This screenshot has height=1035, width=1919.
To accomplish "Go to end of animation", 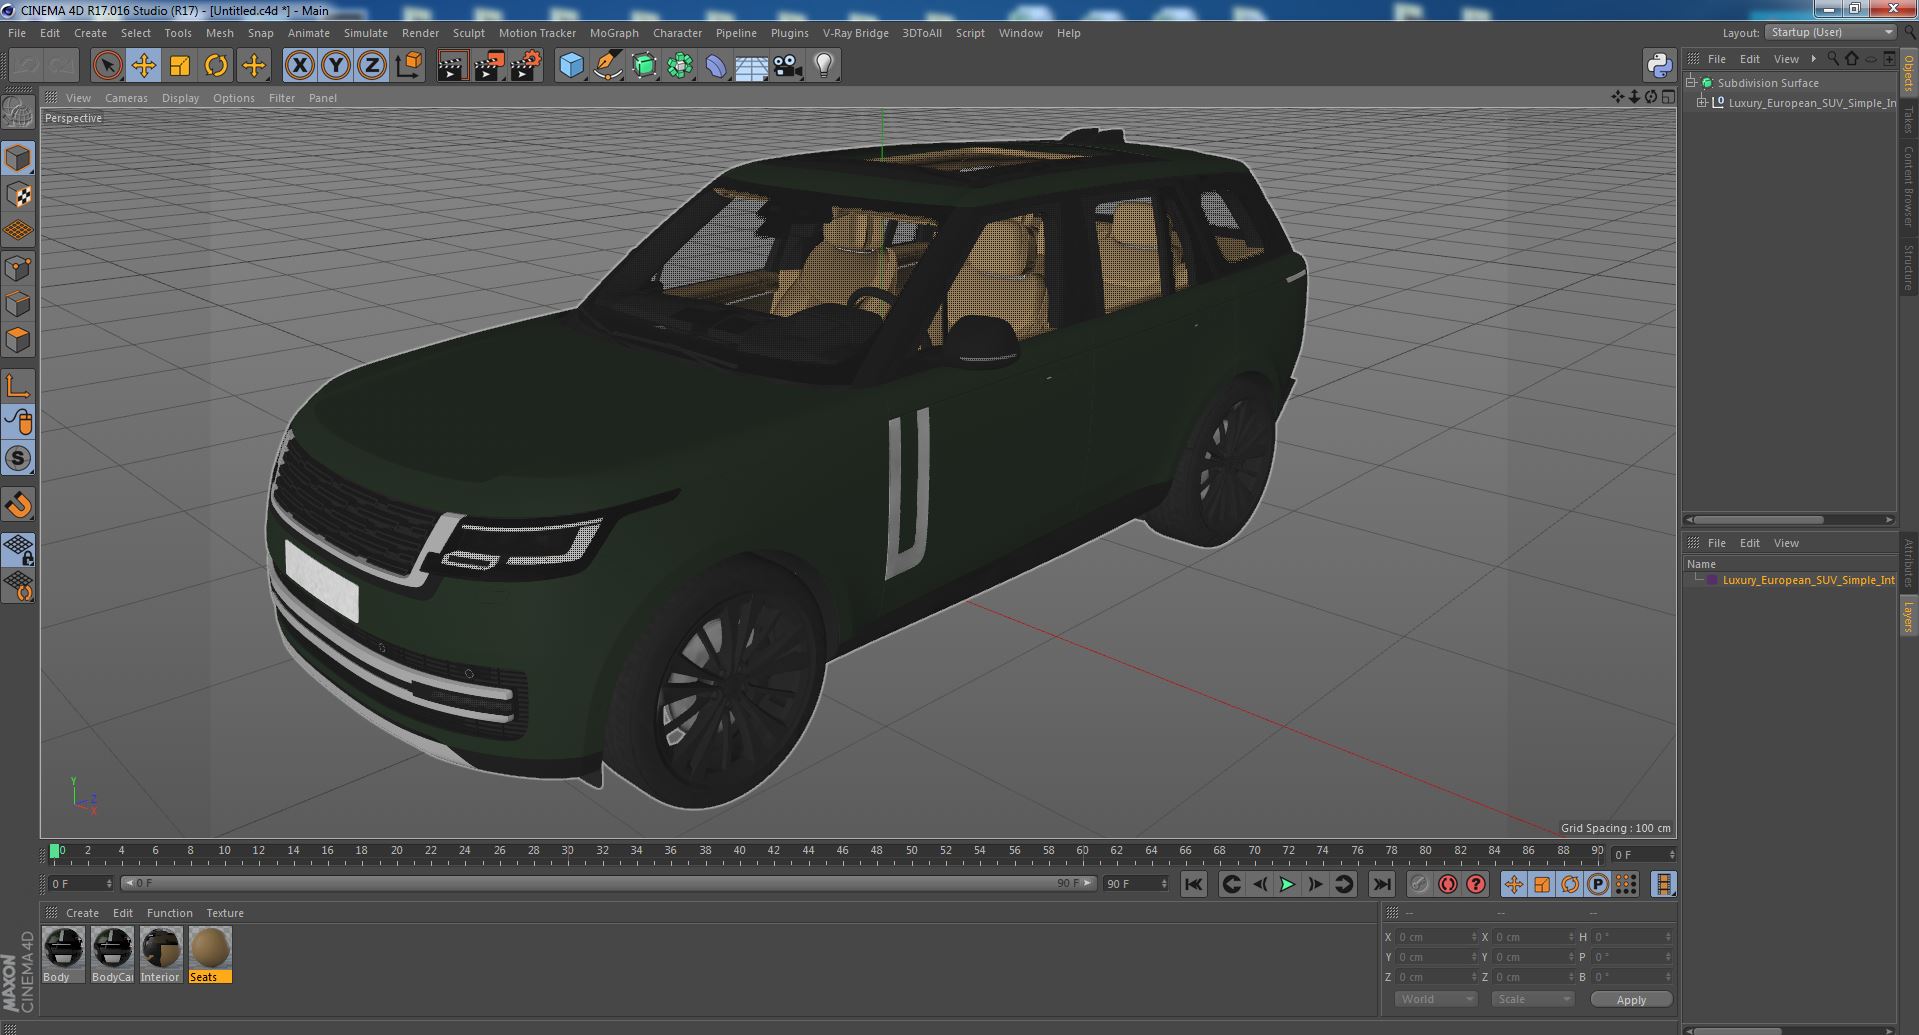I will click(1381, 884).
